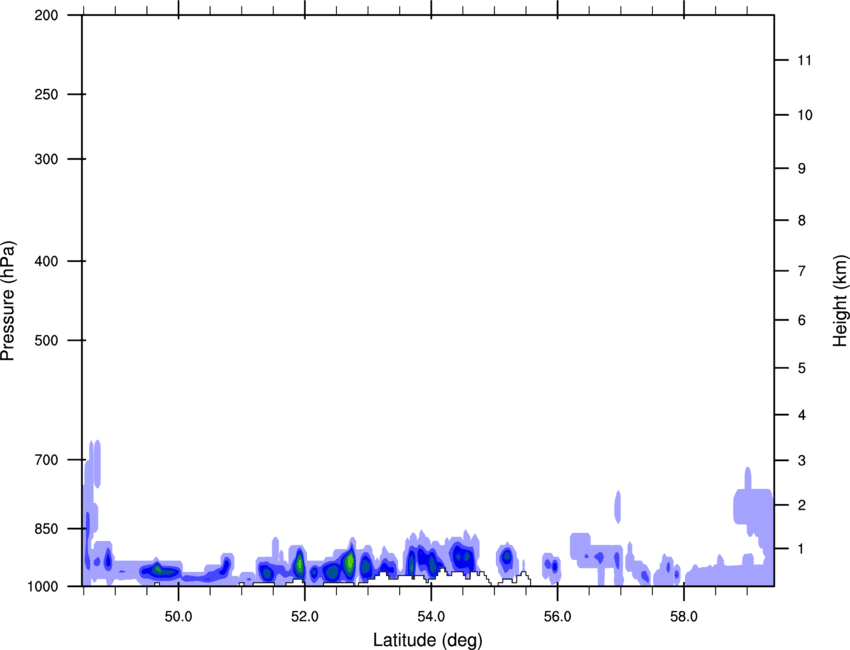This screenshot has height=650, width=850.
Task: Click the 7 km height label
Action: click(x=802, y=271)
